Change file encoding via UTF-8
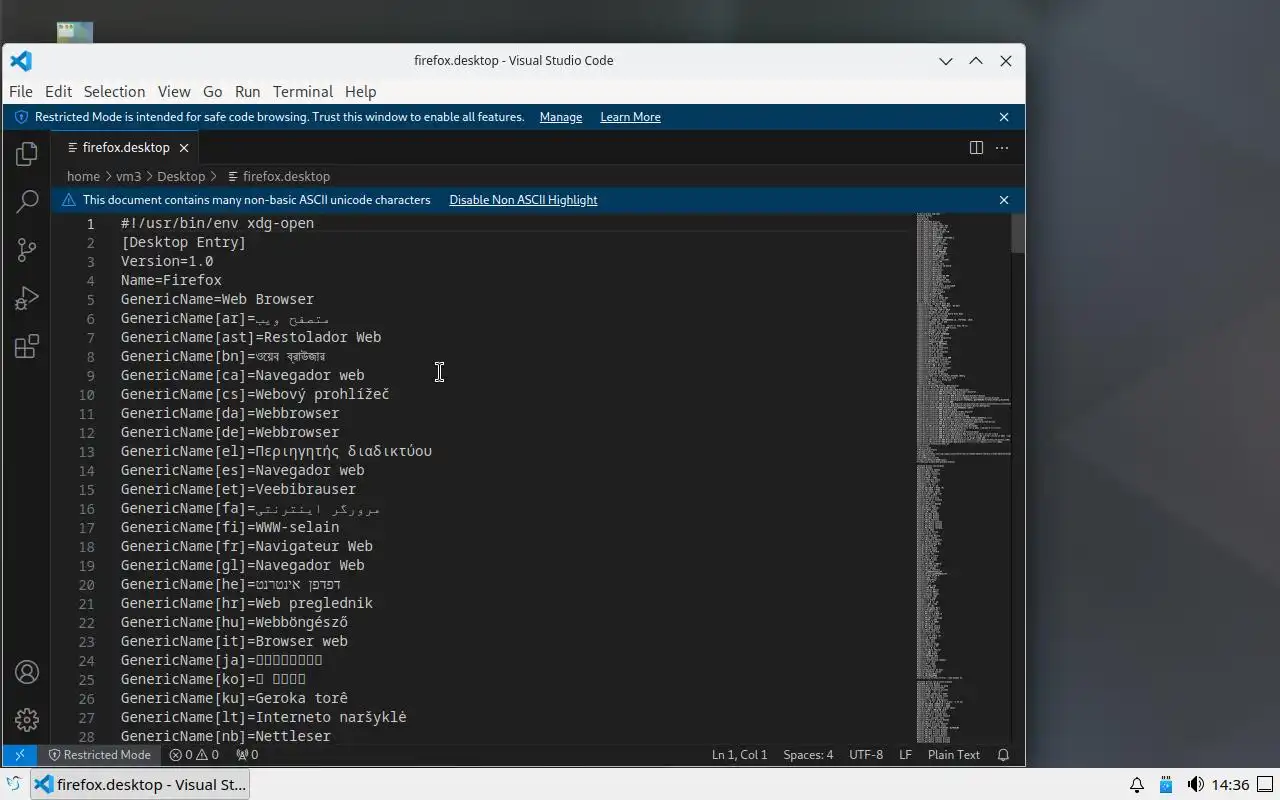Screen dimensions: 1280x800 (x=866, y=755)
